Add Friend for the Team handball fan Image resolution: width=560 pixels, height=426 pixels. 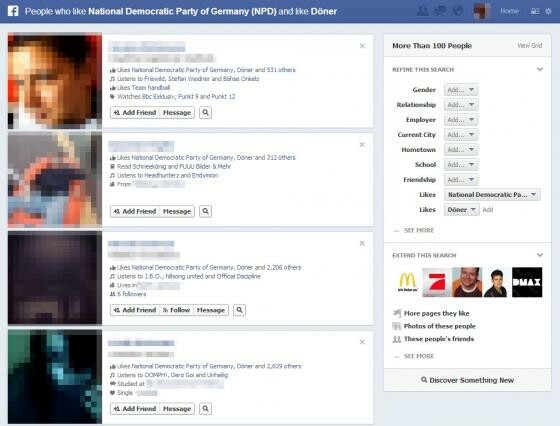pos(135,112)
